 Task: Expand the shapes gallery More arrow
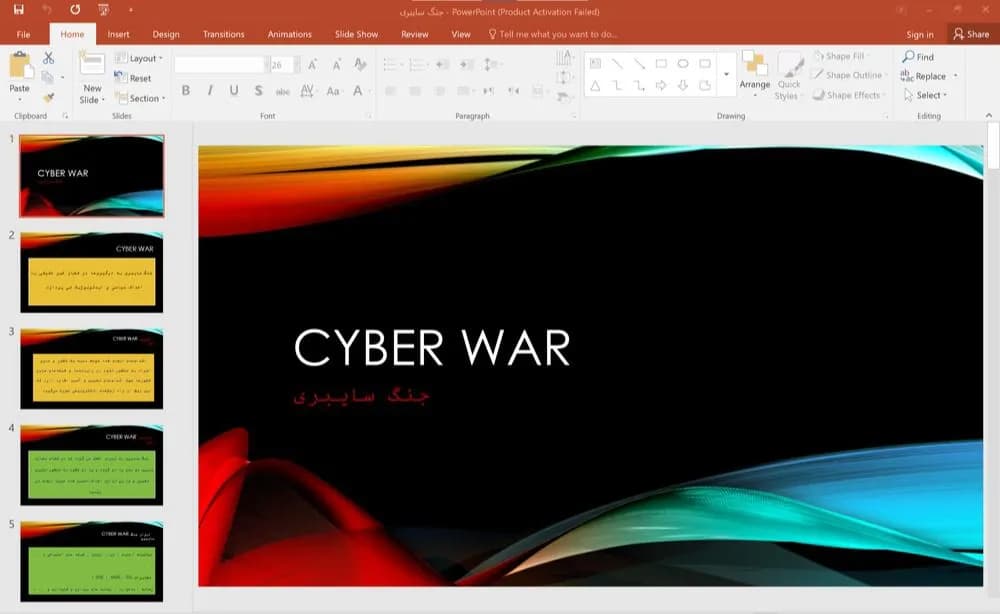[726, 75]
